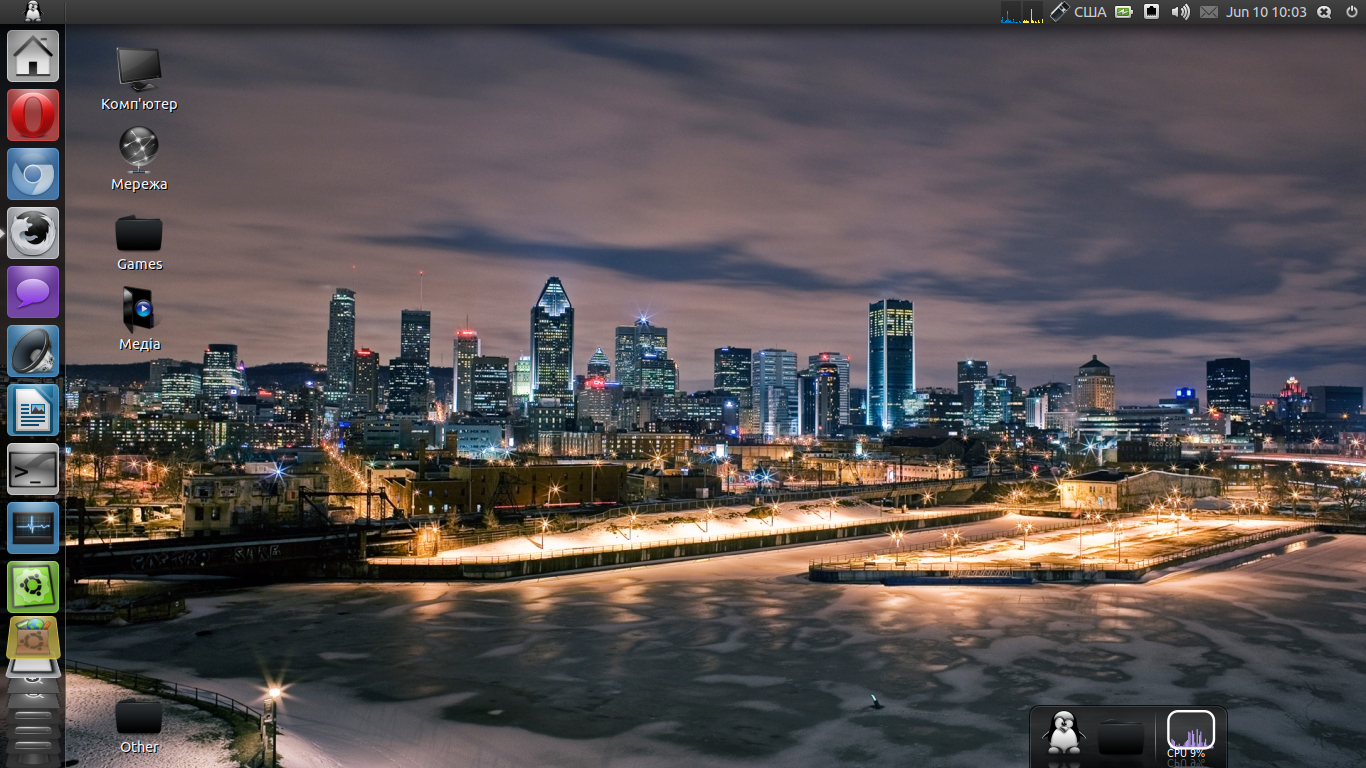Launch the Opera browser
The width and height of the screenshot is (1366, 768).
pos(33,115)
